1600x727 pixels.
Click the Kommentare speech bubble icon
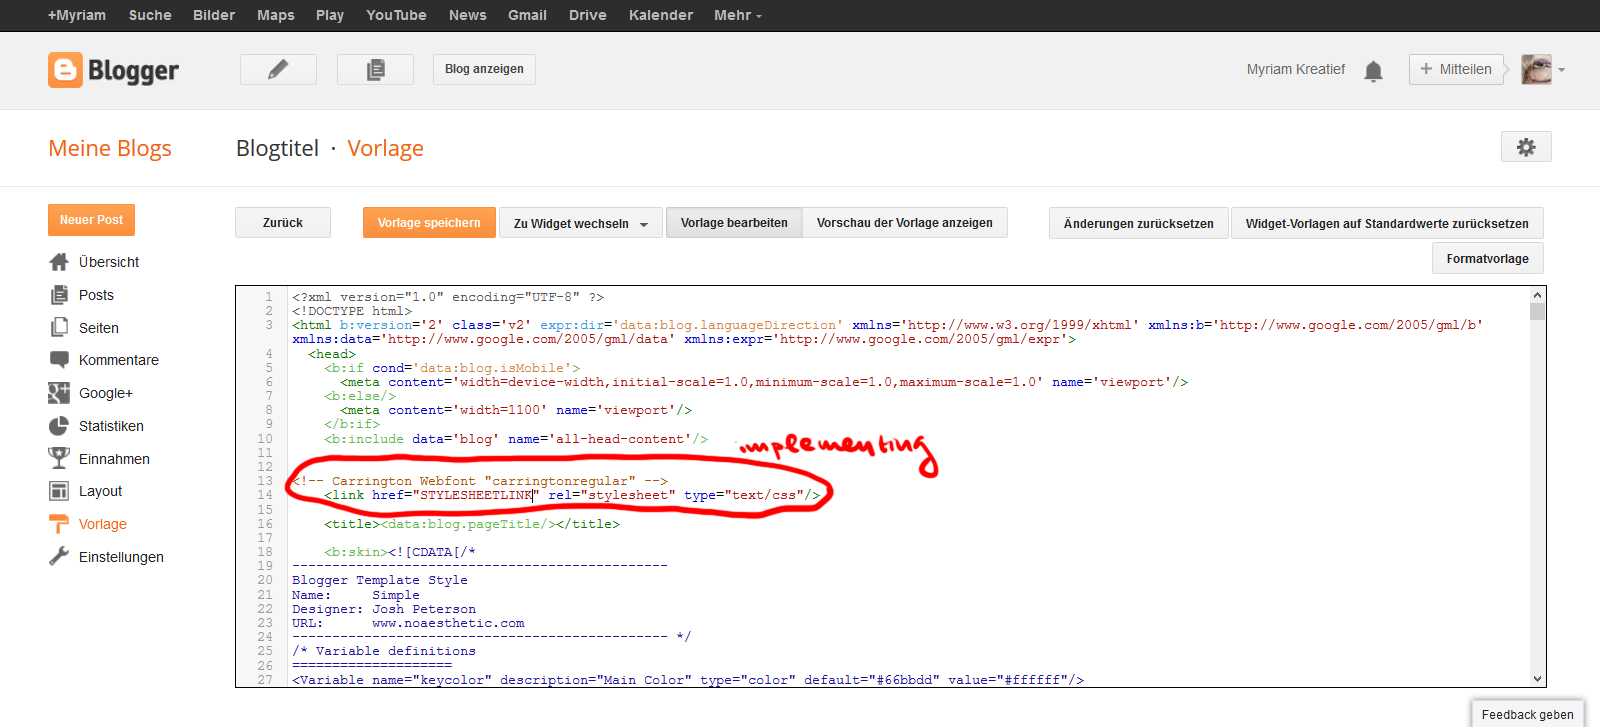click(59, 360)
